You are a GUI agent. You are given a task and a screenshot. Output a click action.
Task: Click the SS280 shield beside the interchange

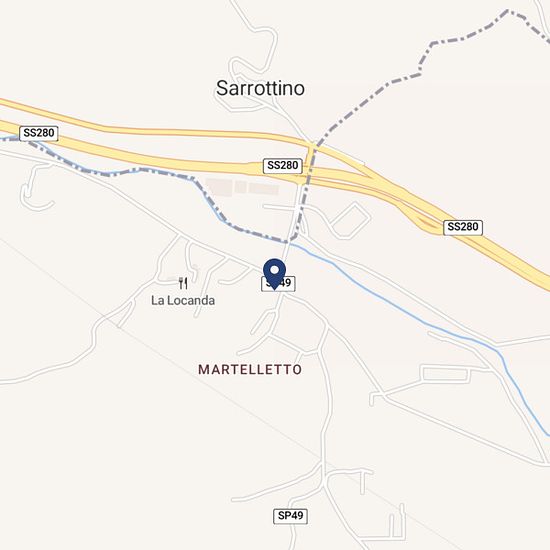point(283,165)
